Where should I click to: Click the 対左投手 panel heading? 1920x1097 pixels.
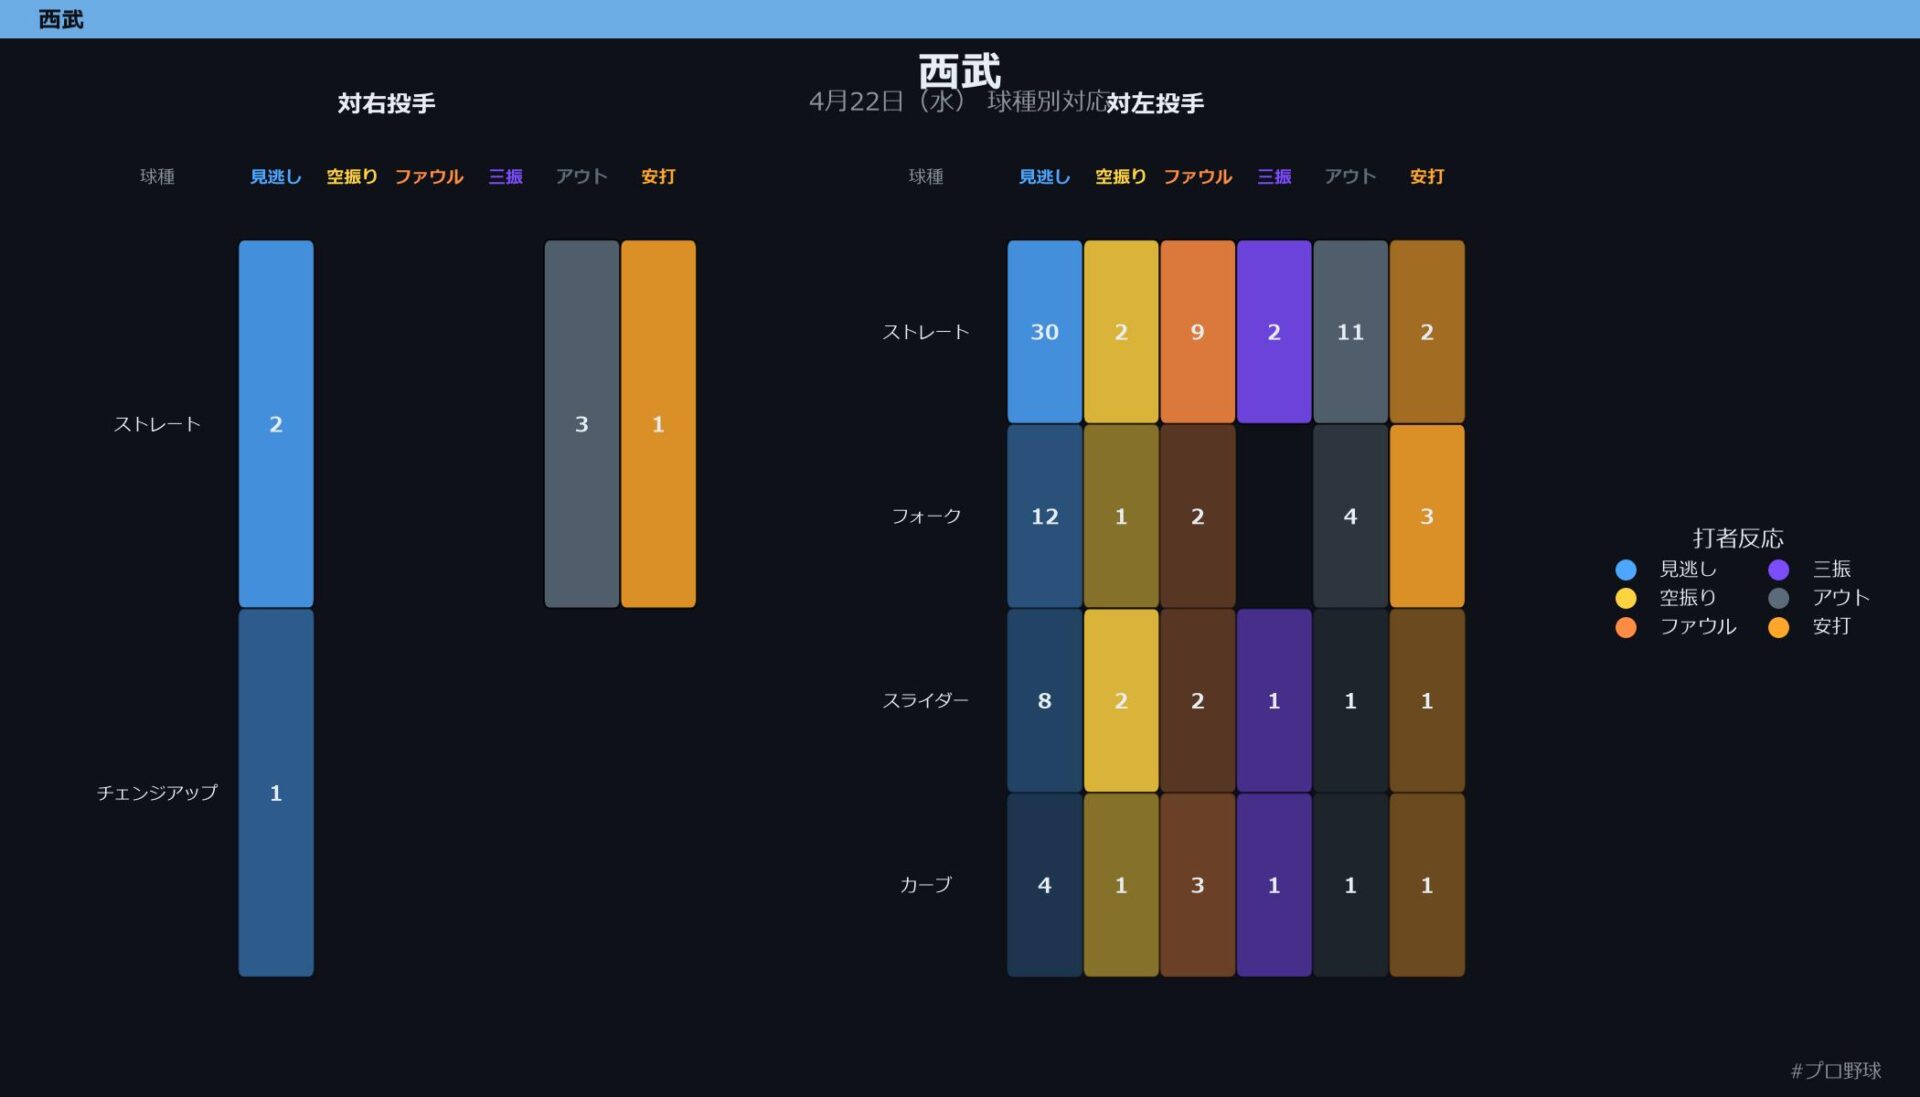tap(1155, 103)
